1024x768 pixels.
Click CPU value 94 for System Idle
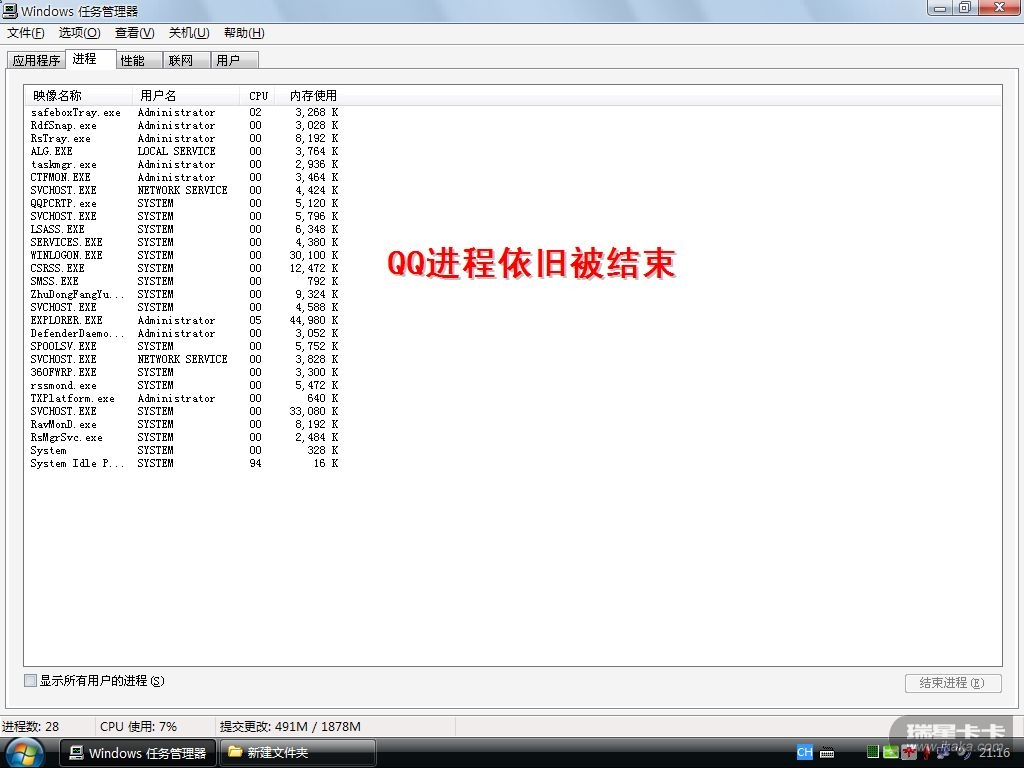[255, 464]
